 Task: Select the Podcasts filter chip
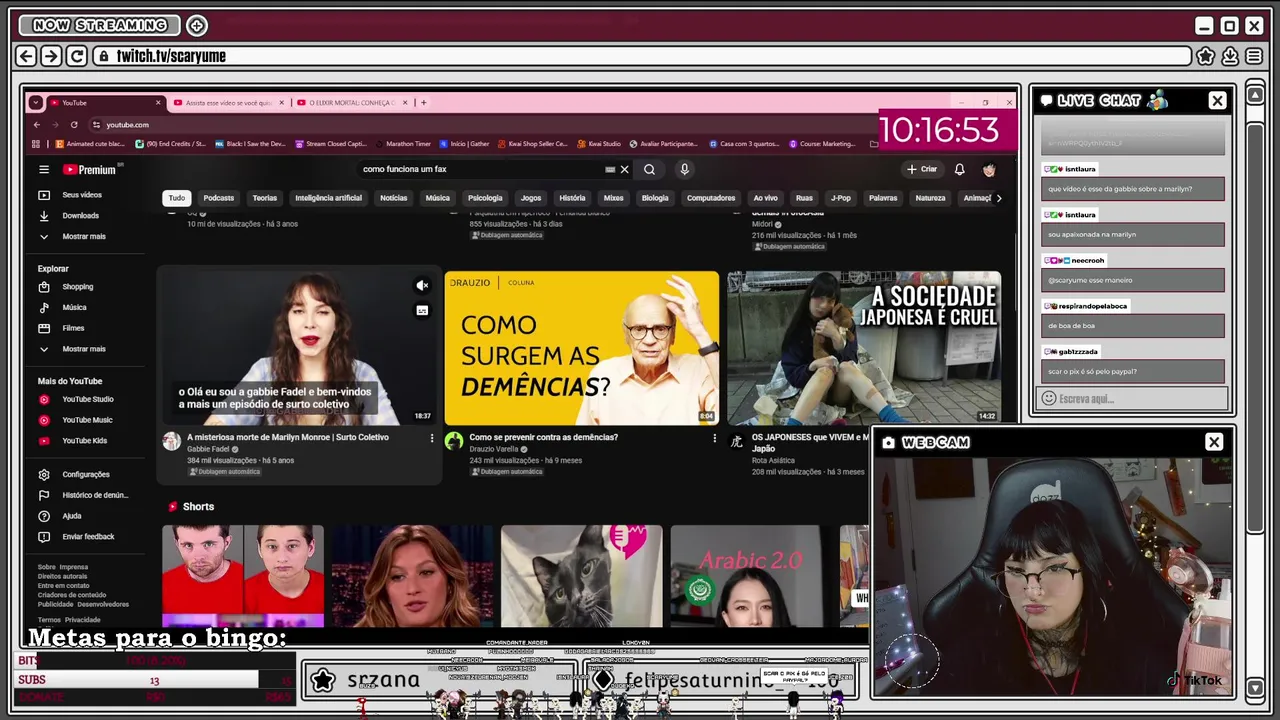pos(218,198)
